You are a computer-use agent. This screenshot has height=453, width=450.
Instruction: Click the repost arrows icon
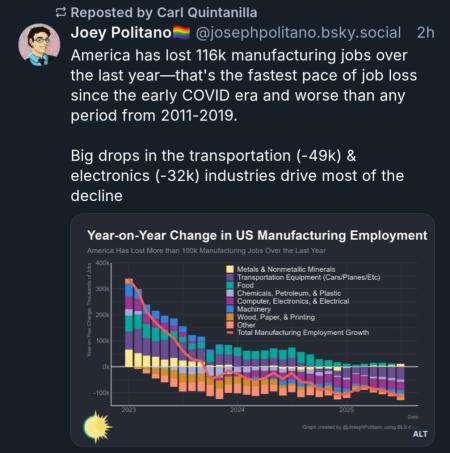click(x=61, y=13)
